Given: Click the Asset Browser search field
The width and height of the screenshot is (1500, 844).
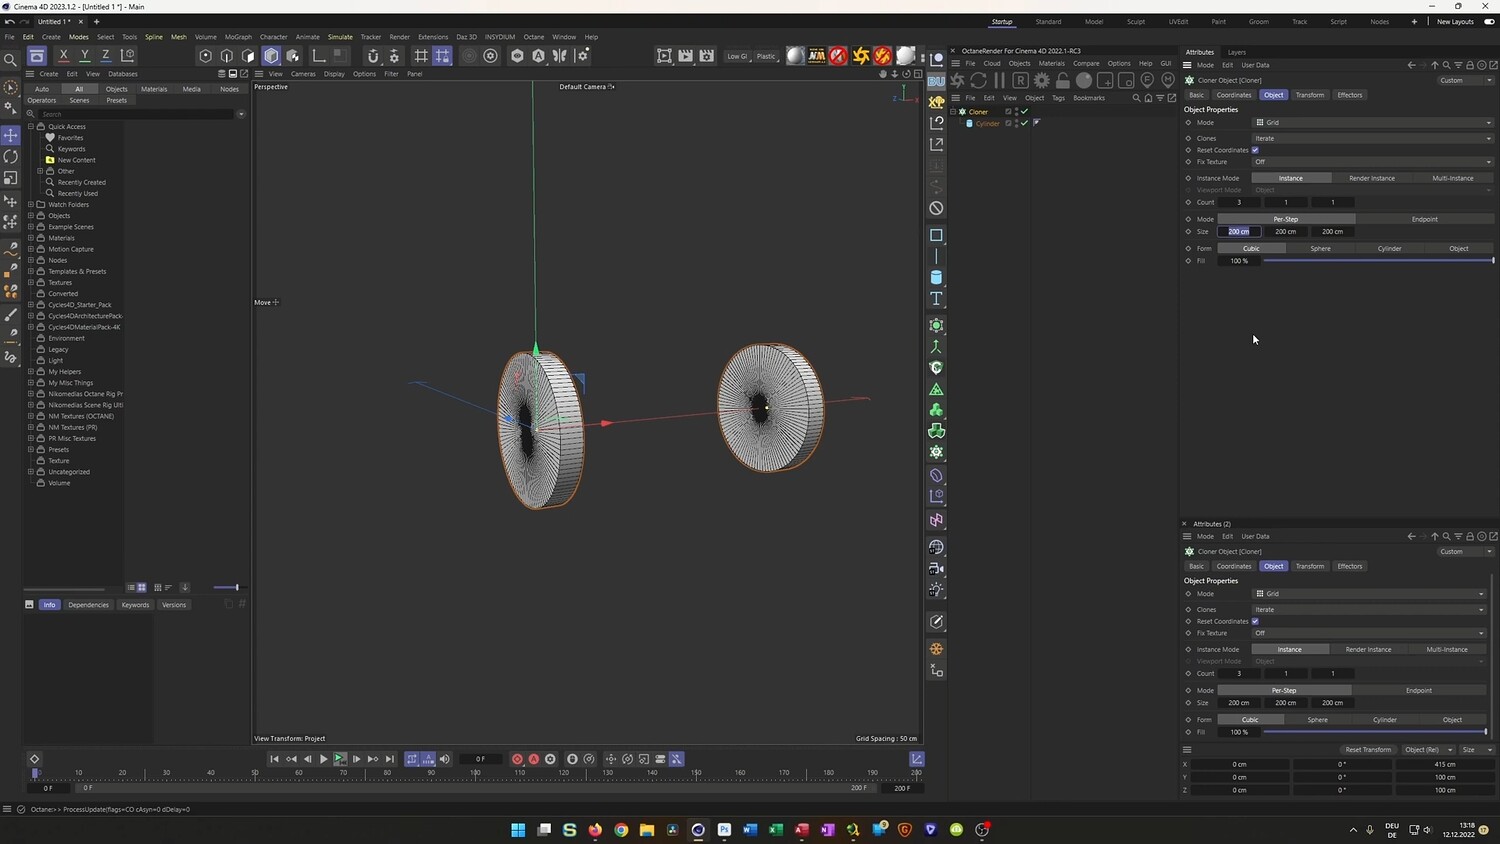Looking at the screenshot, I should click(138, 114).
